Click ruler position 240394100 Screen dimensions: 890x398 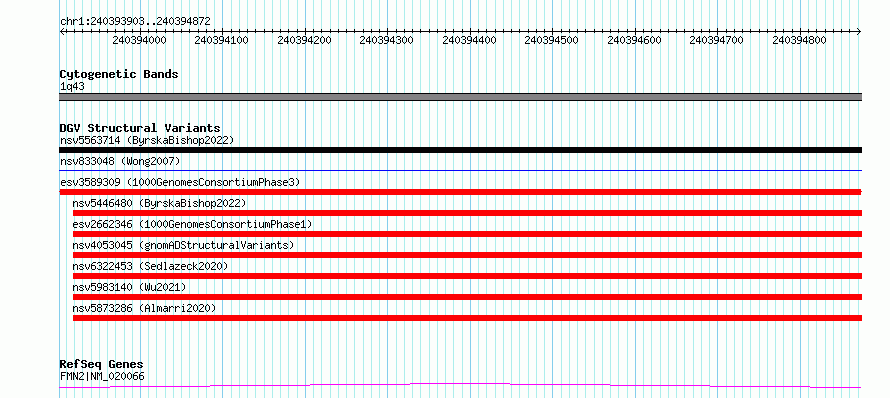tap(222, 41)
